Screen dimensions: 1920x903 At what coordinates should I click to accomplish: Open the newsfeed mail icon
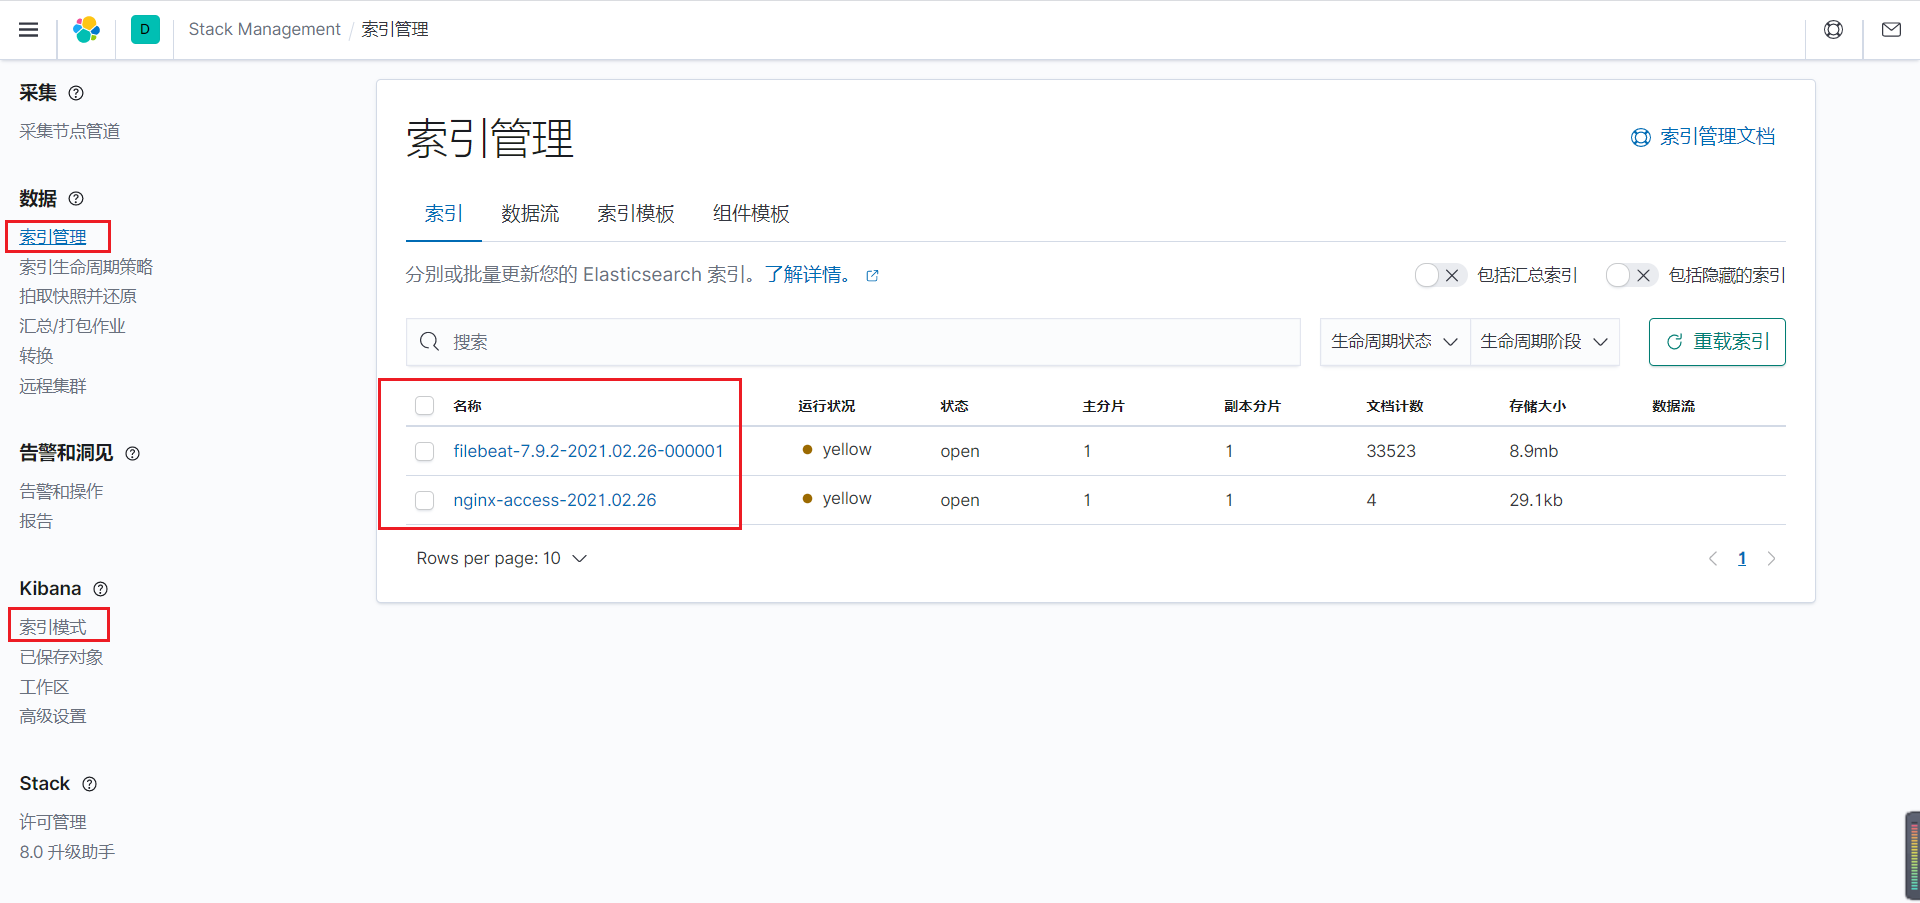pos(1892,30)
